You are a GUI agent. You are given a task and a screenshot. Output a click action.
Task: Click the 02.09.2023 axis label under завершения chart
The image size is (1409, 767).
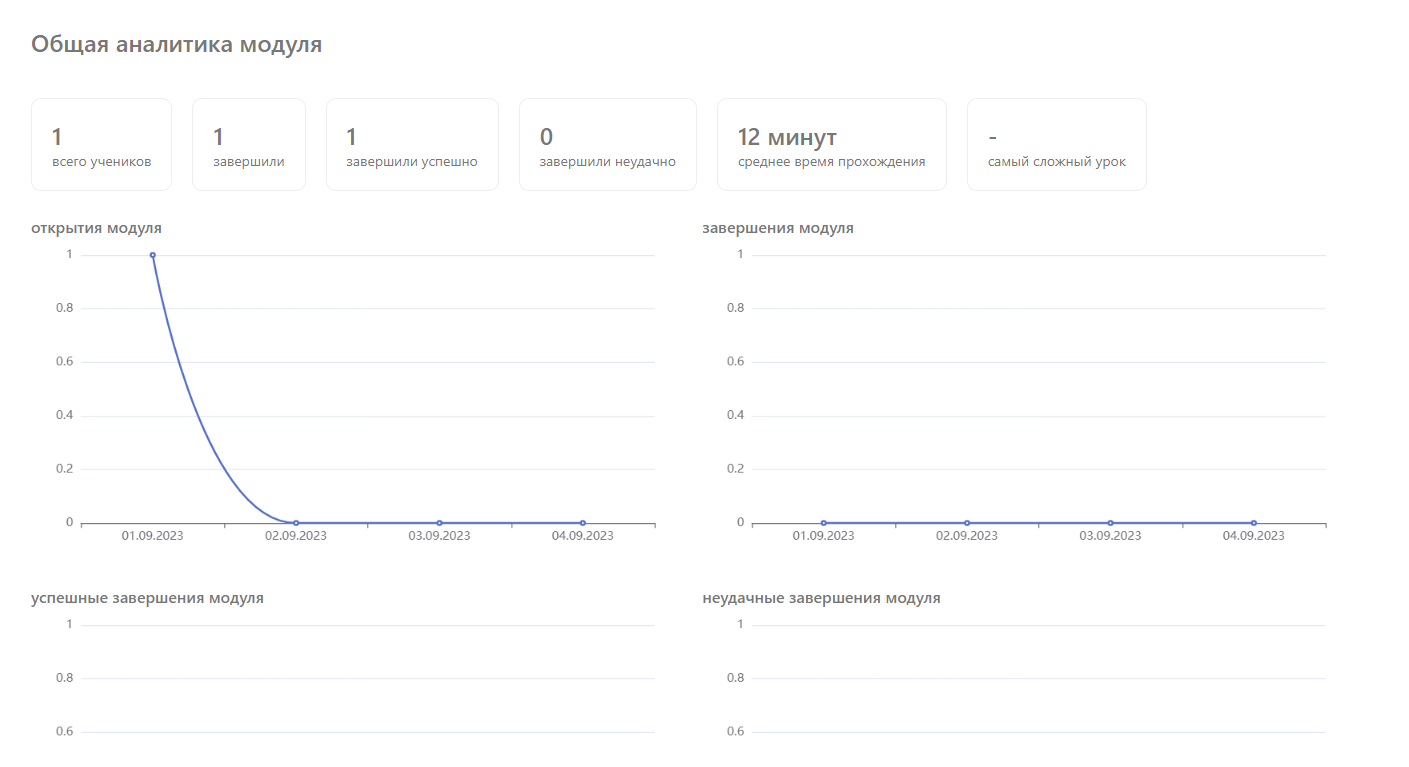pyautogui.click(x=967, y=536)
